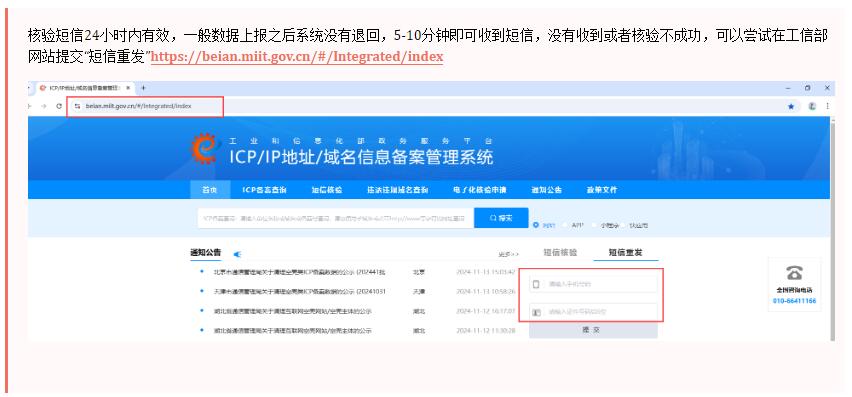
Task: Open 首页 in the blue navigation bar
Action: [209, 190]
